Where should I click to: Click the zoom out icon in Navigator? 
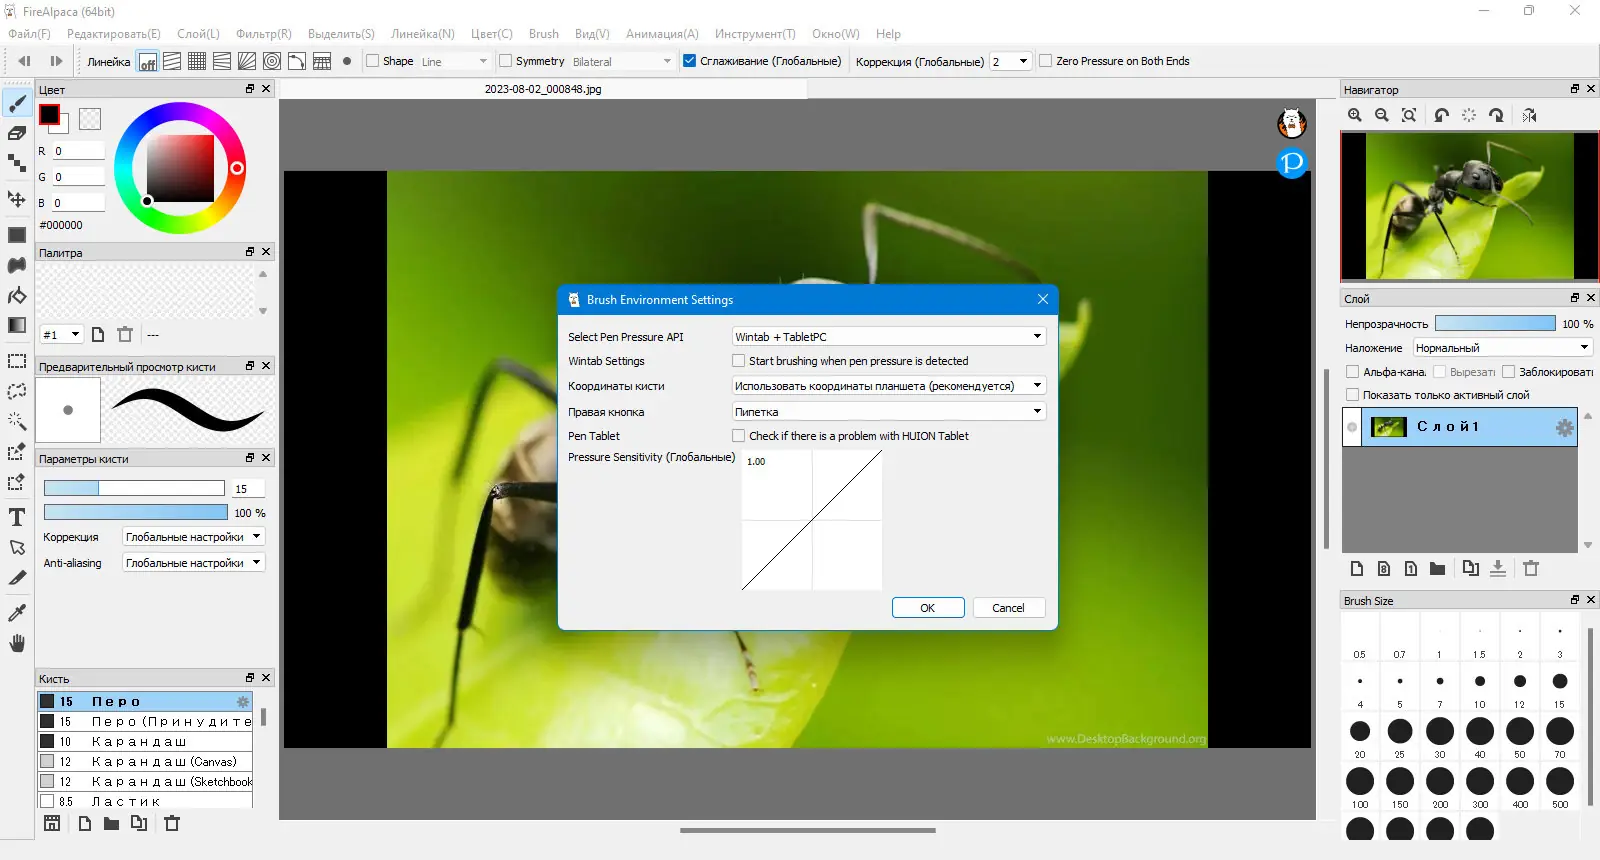pos(1382,116)
